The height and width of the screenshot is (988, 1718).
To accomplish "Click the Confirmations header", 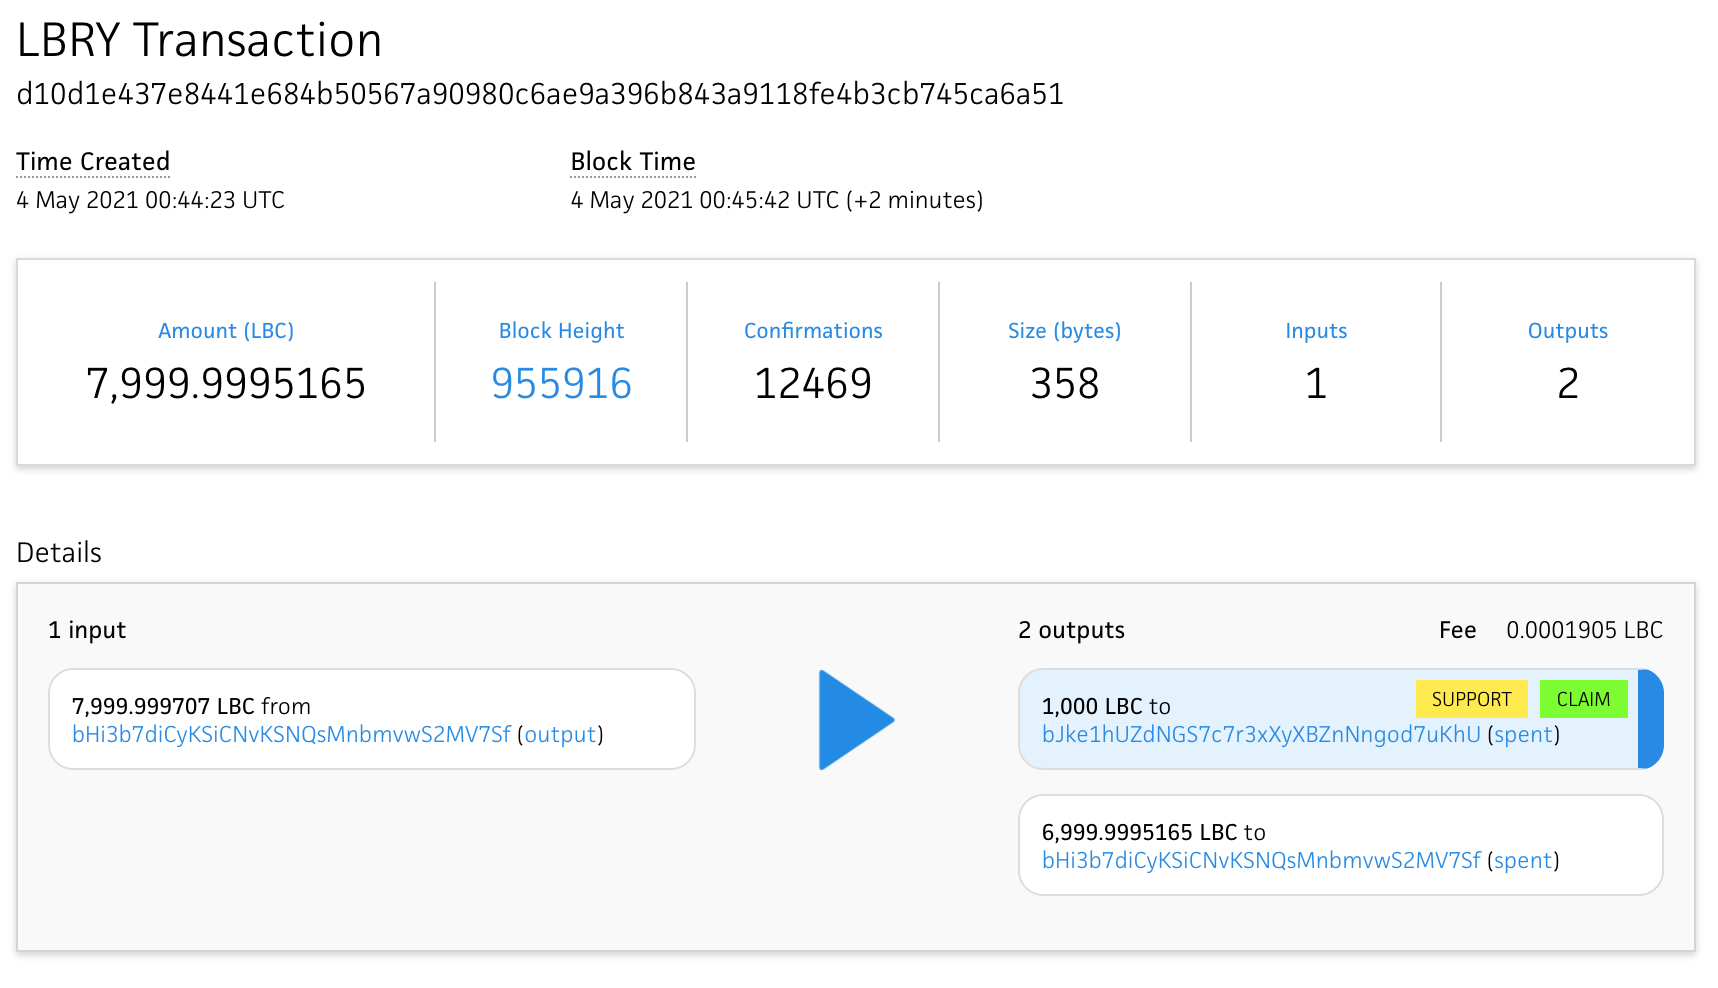I will point(813,331).
